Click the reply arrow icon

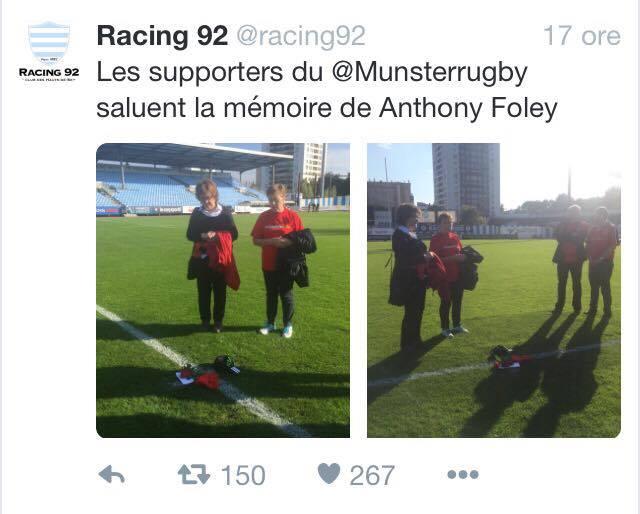111,474
